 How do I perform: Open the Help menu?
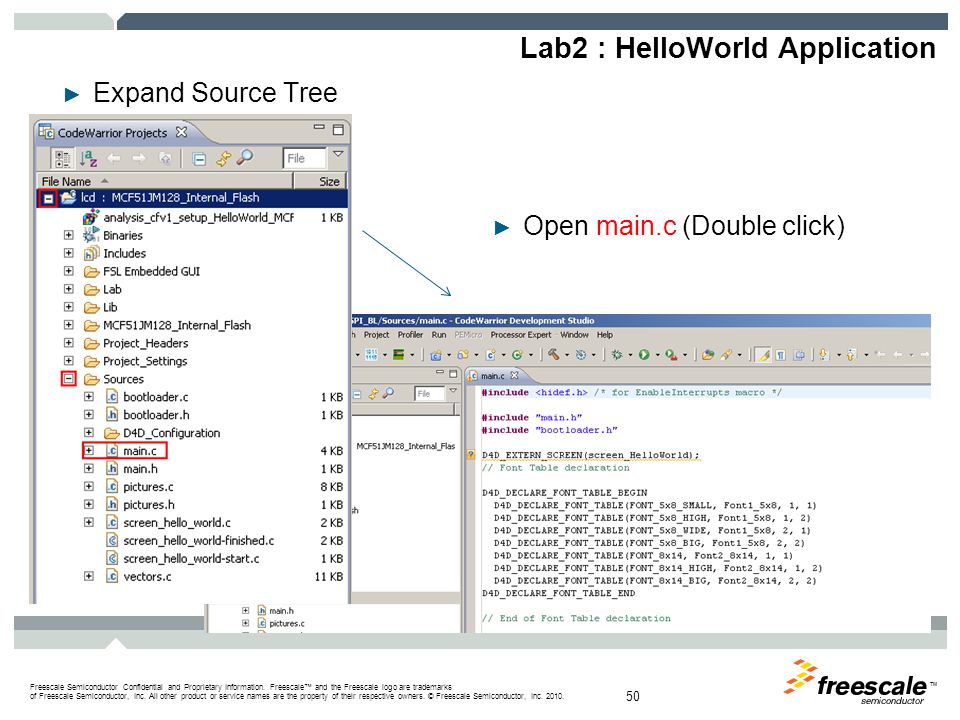[x=605, y=335]
